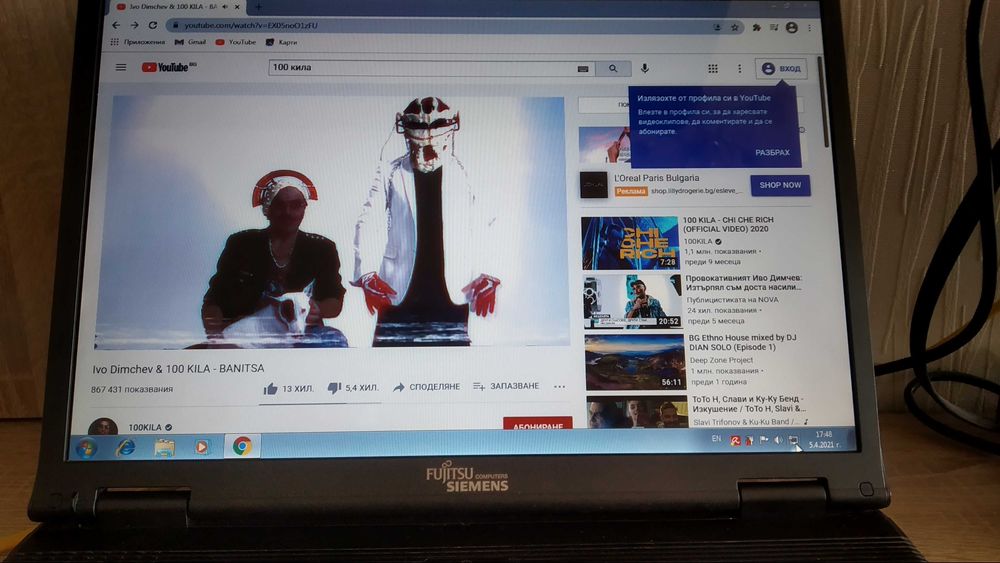
Task: Open 100 KILA - CHI CHE RICH title link
Action: tap(728, 224)
